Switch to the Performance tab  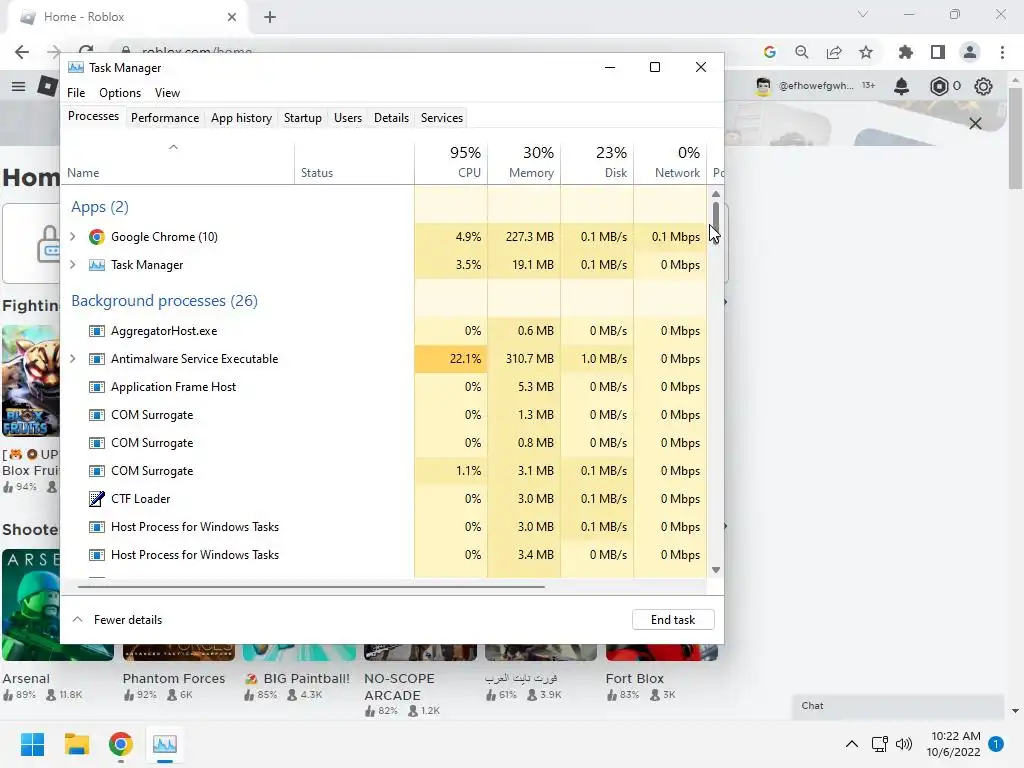pos(165,118)
